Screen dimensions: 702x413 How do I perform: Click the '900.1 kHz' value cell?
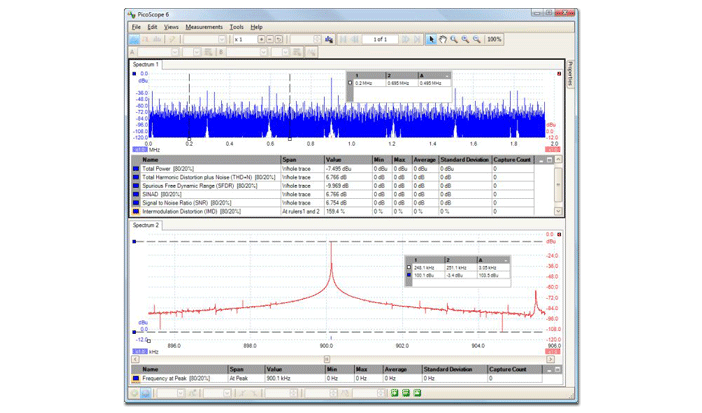pyautogui.click(x=295, y=379)
